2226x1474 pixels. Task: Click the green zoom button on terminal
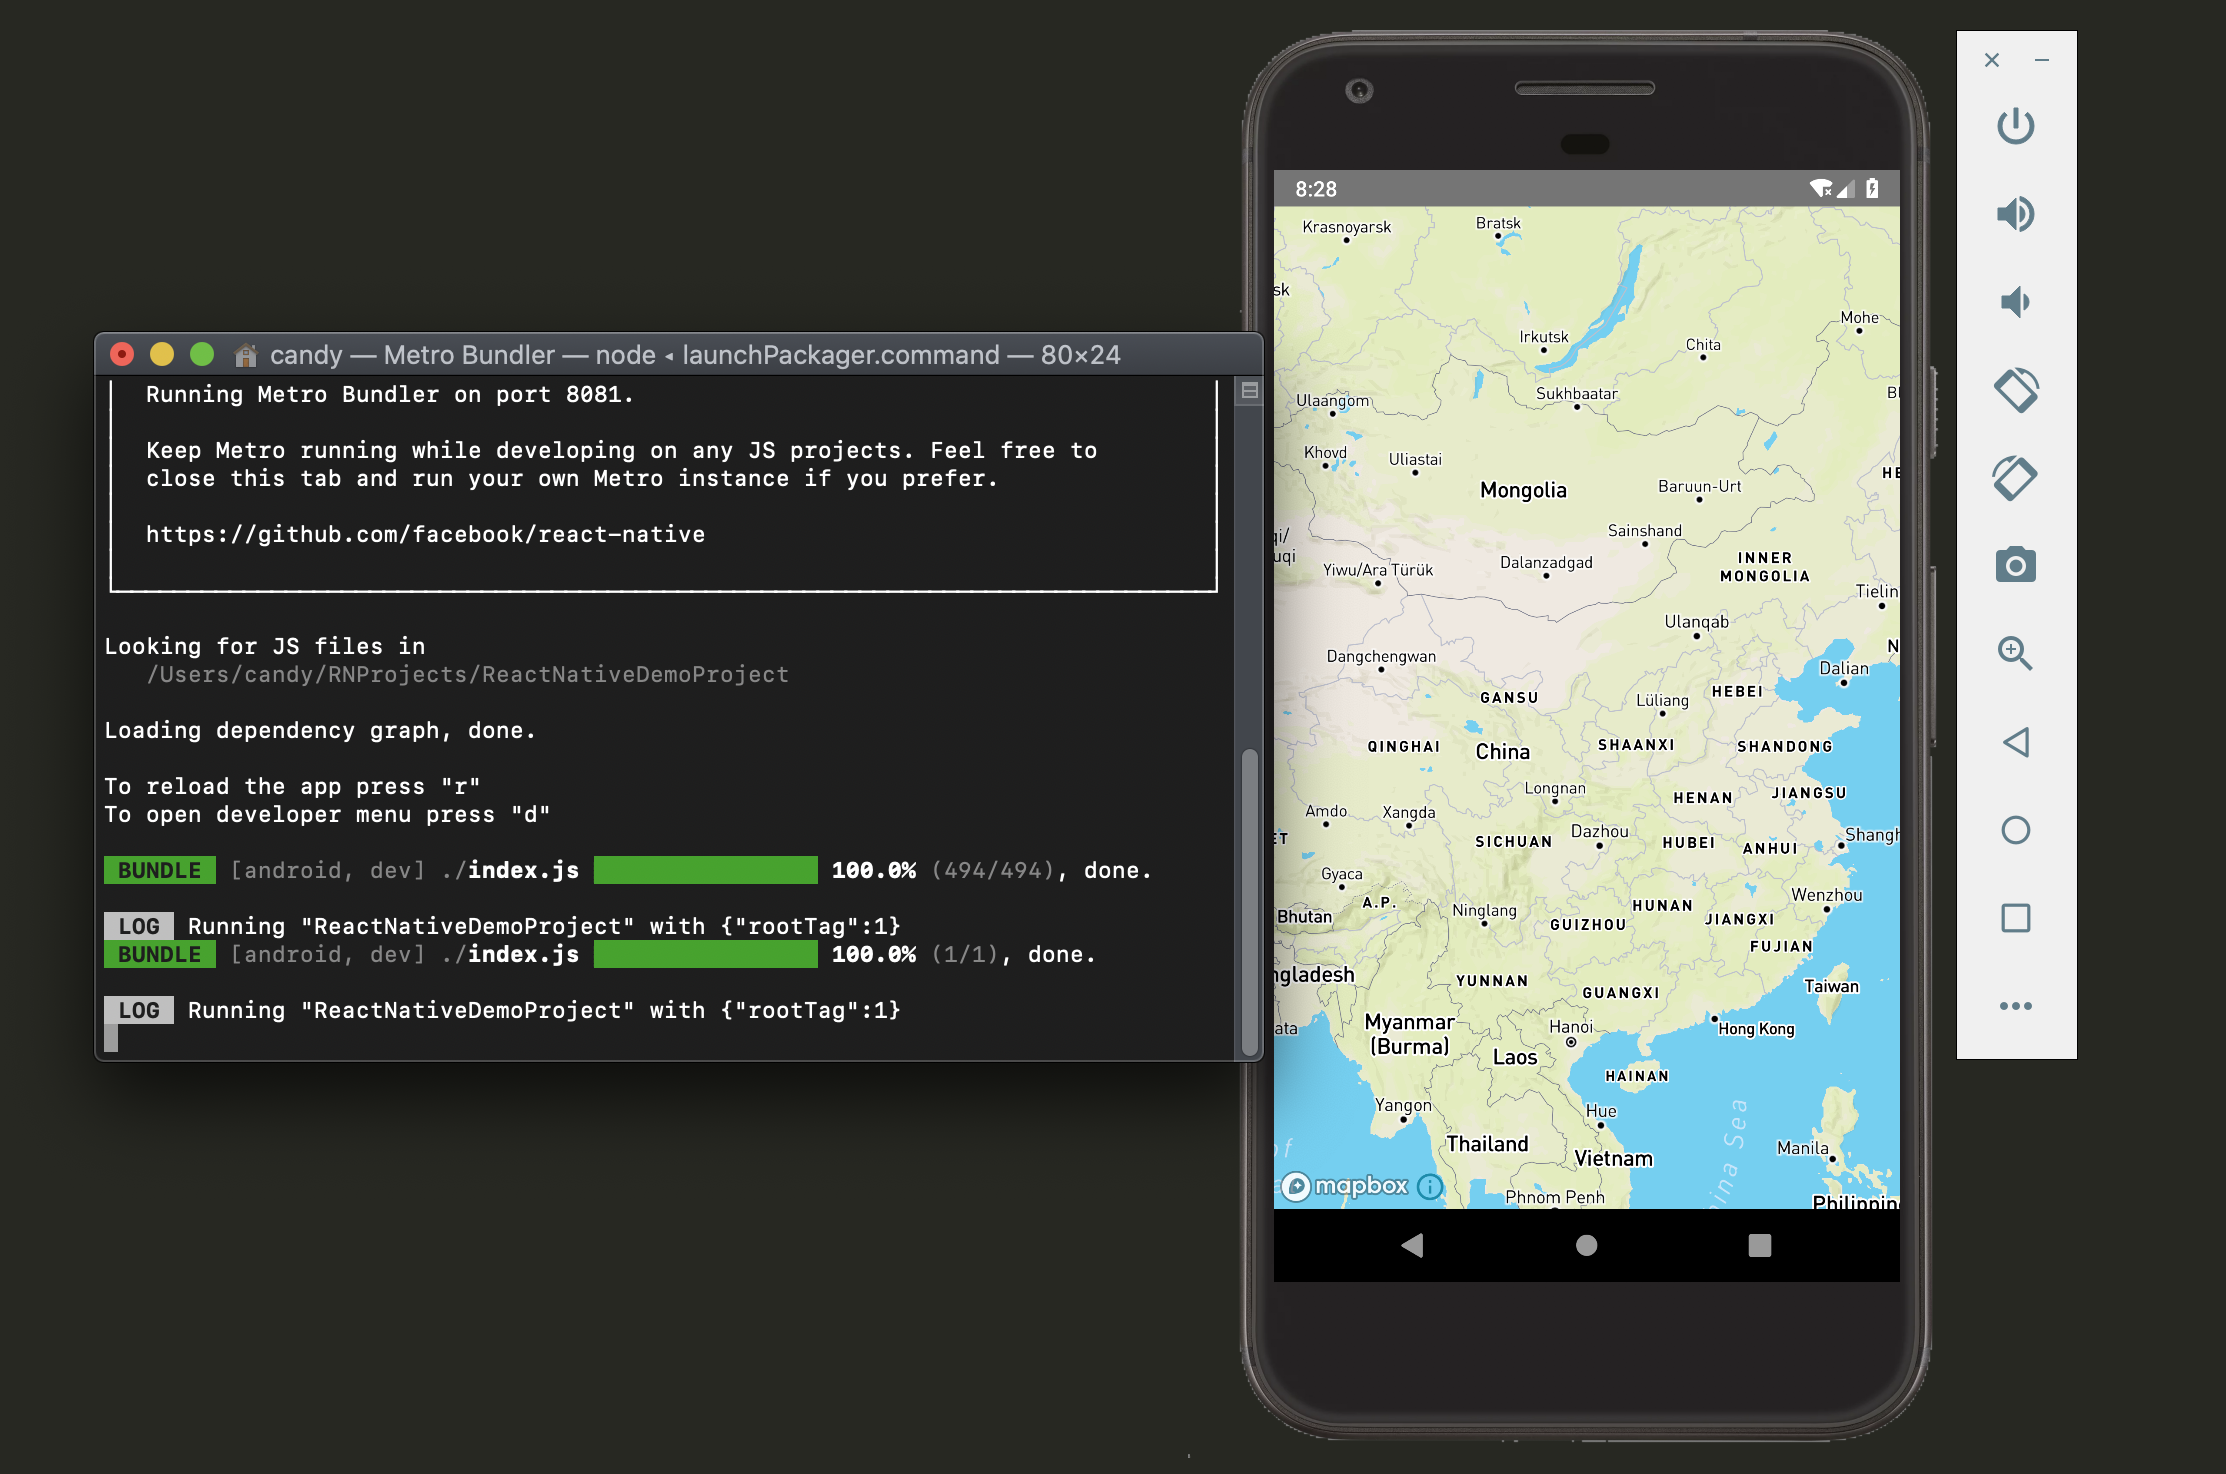202,355
